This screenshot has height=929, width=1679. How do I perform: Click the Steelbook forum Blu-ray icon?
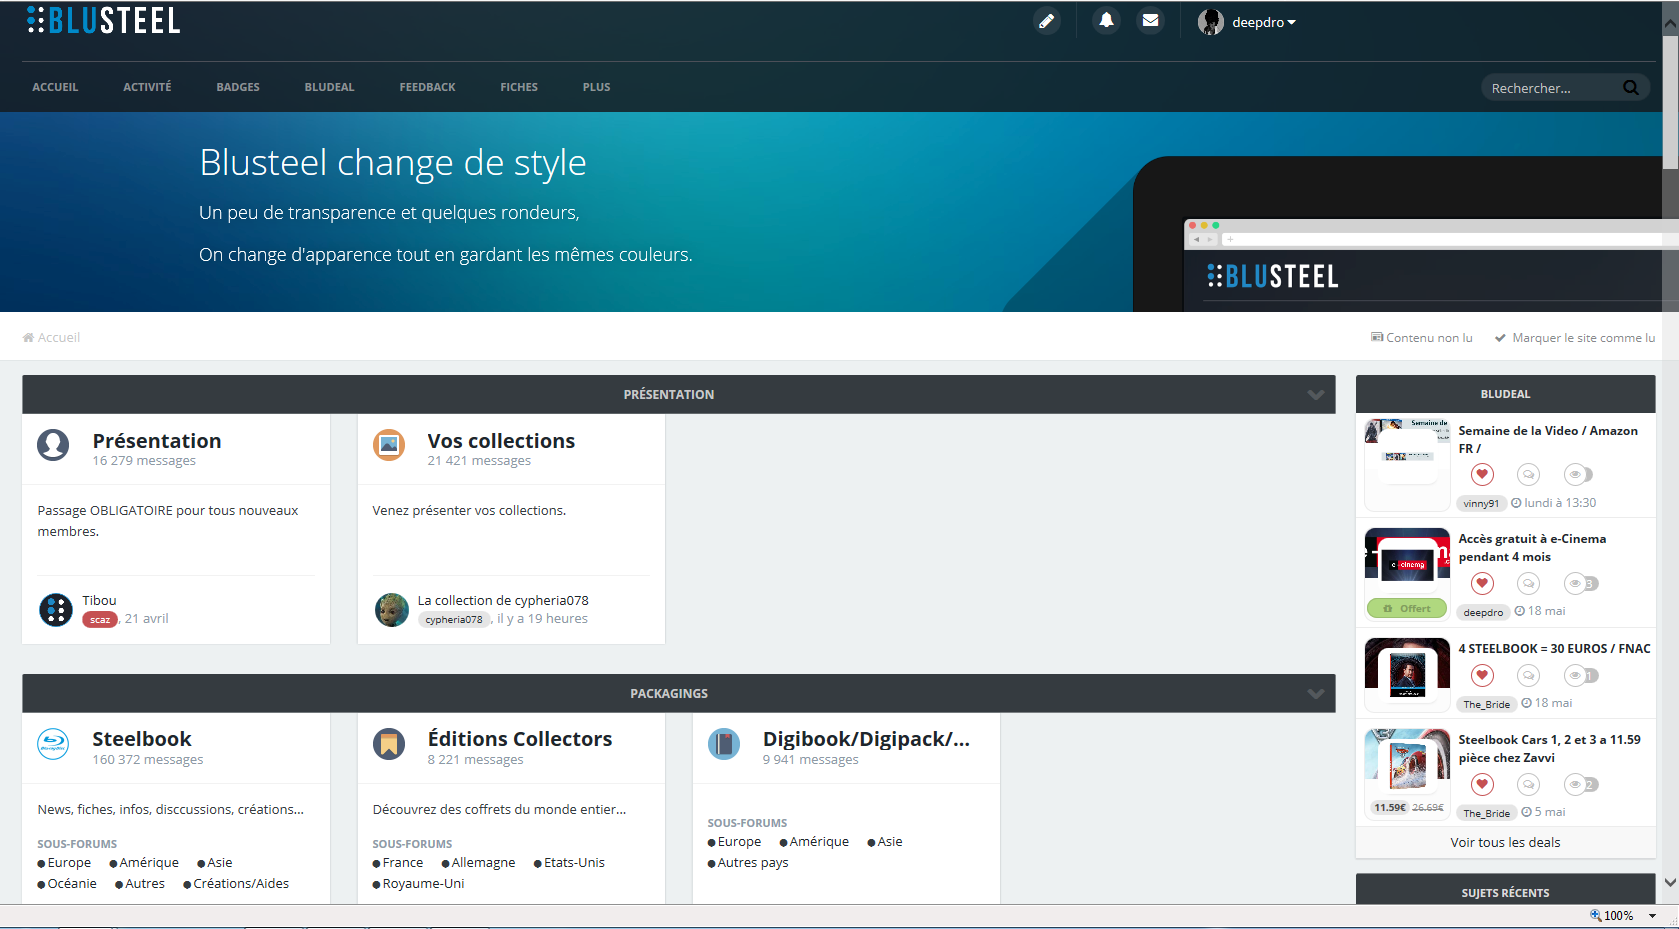53,744
